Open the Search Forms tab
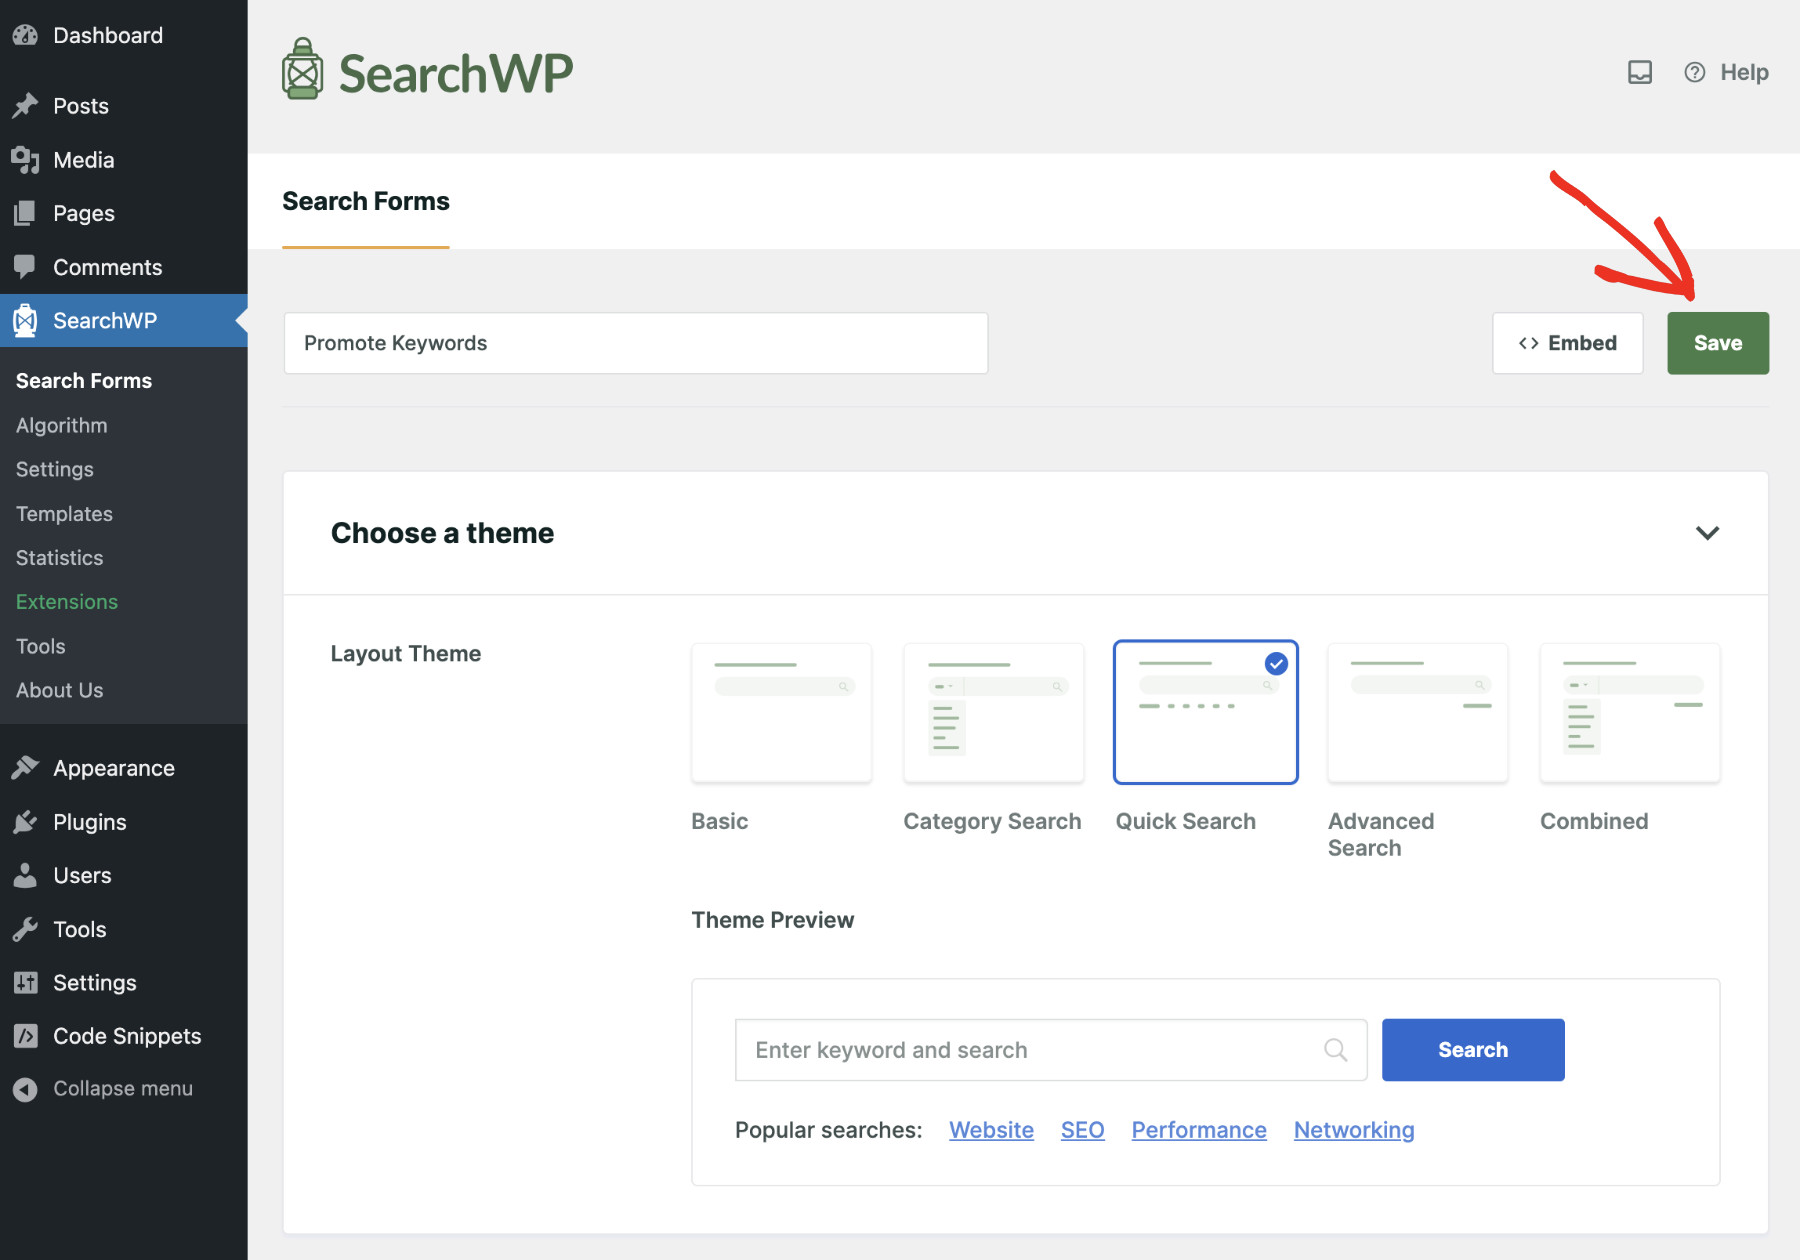This screenshot has height=1260, width=1800. coord(366,201)
